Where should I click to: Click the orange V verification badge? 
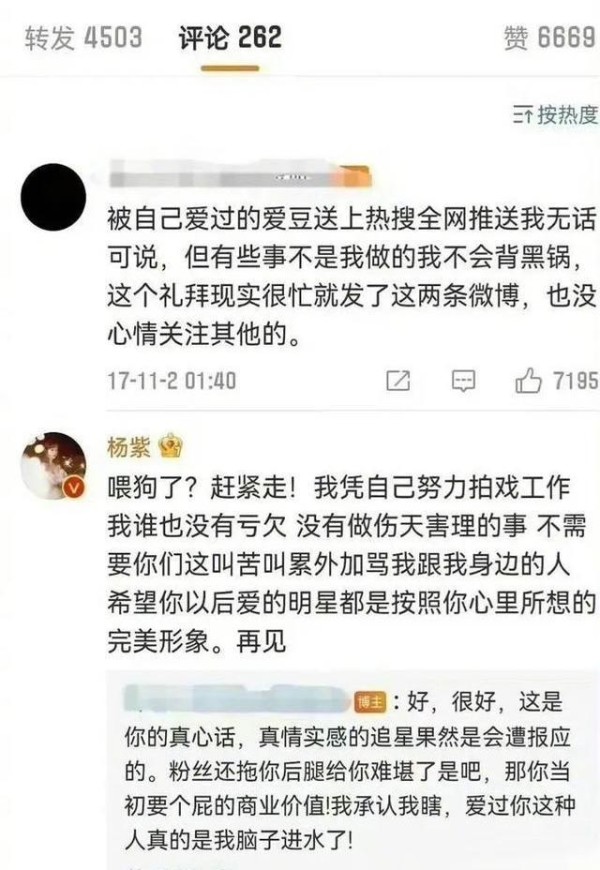click(x=74, y=487)
